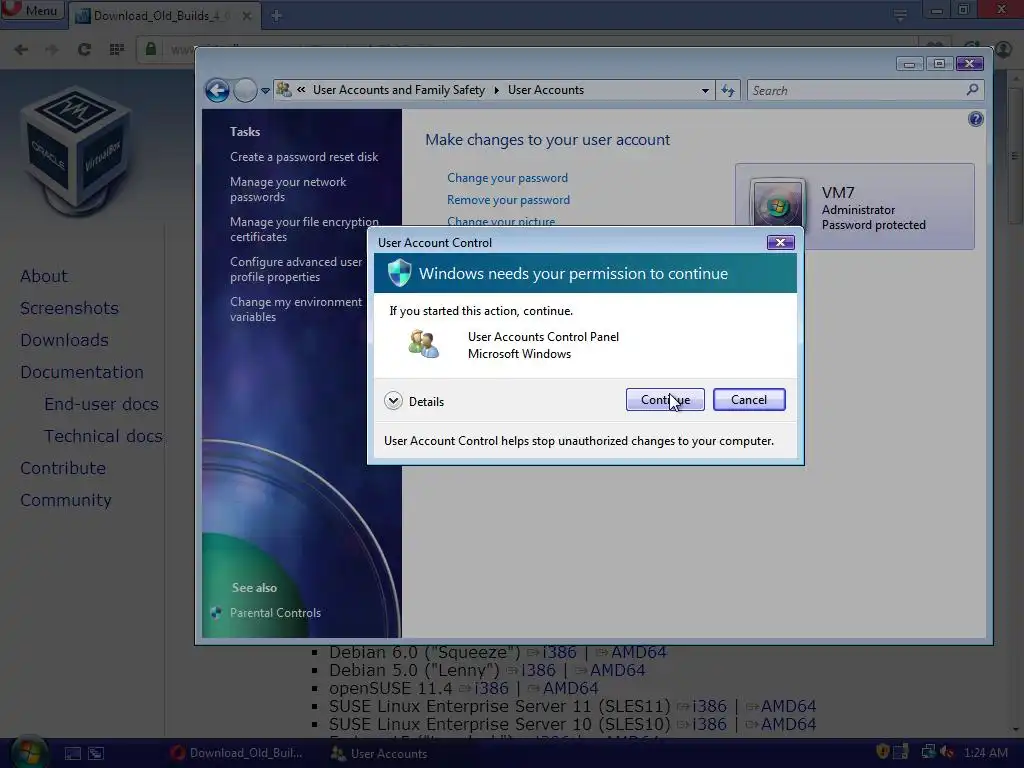This screenshot has height=768, width=1024.
Task: Click i386 link for SLES10
Action: coord(709,724)
